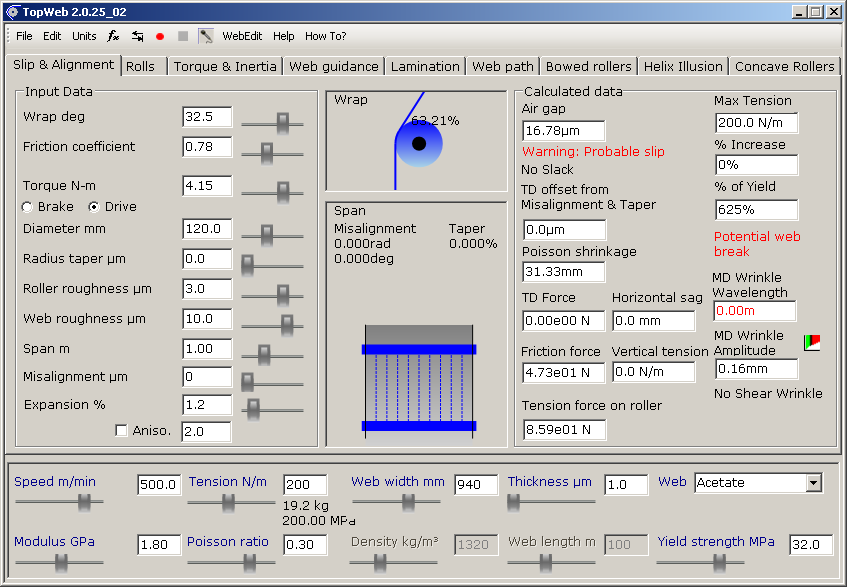Click the Poisson ratio slider handle

(x=250, y=563)
